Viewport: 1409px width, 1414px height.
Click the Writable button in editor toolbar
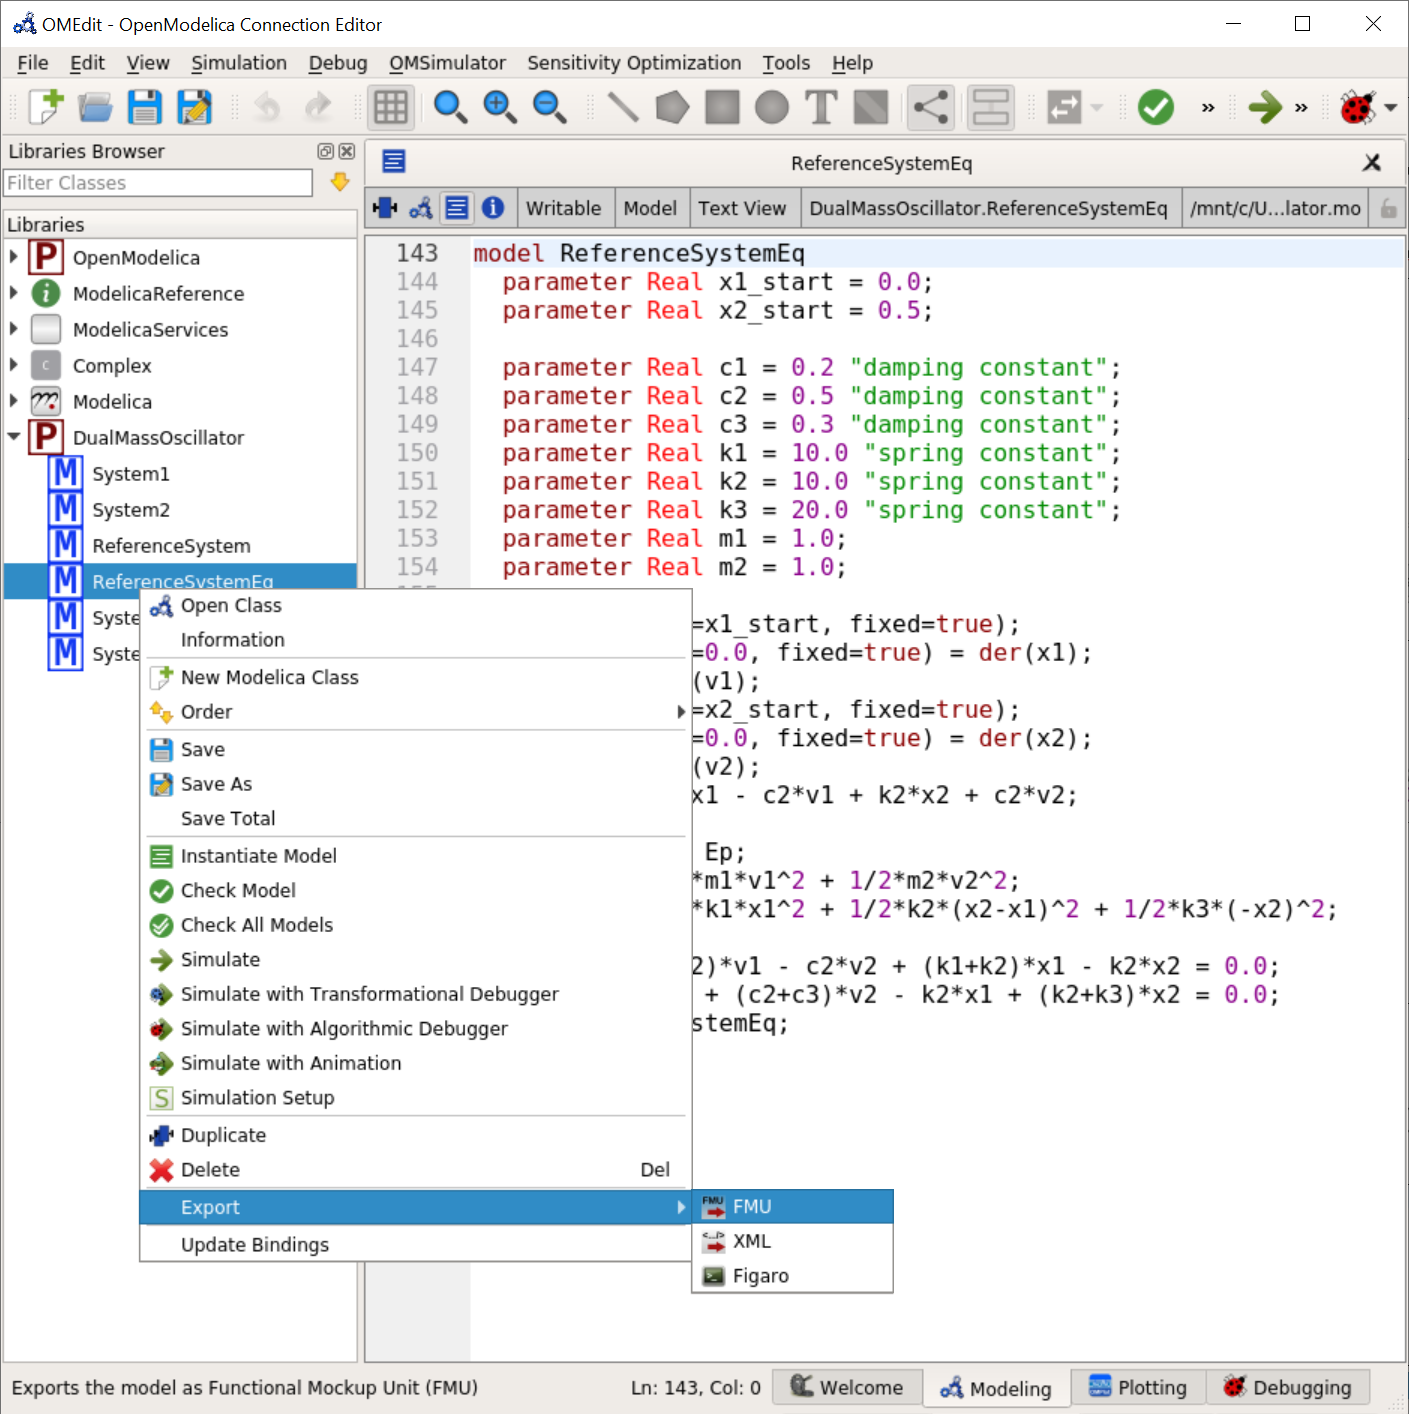pyautogui.click(x=564, y=208)
